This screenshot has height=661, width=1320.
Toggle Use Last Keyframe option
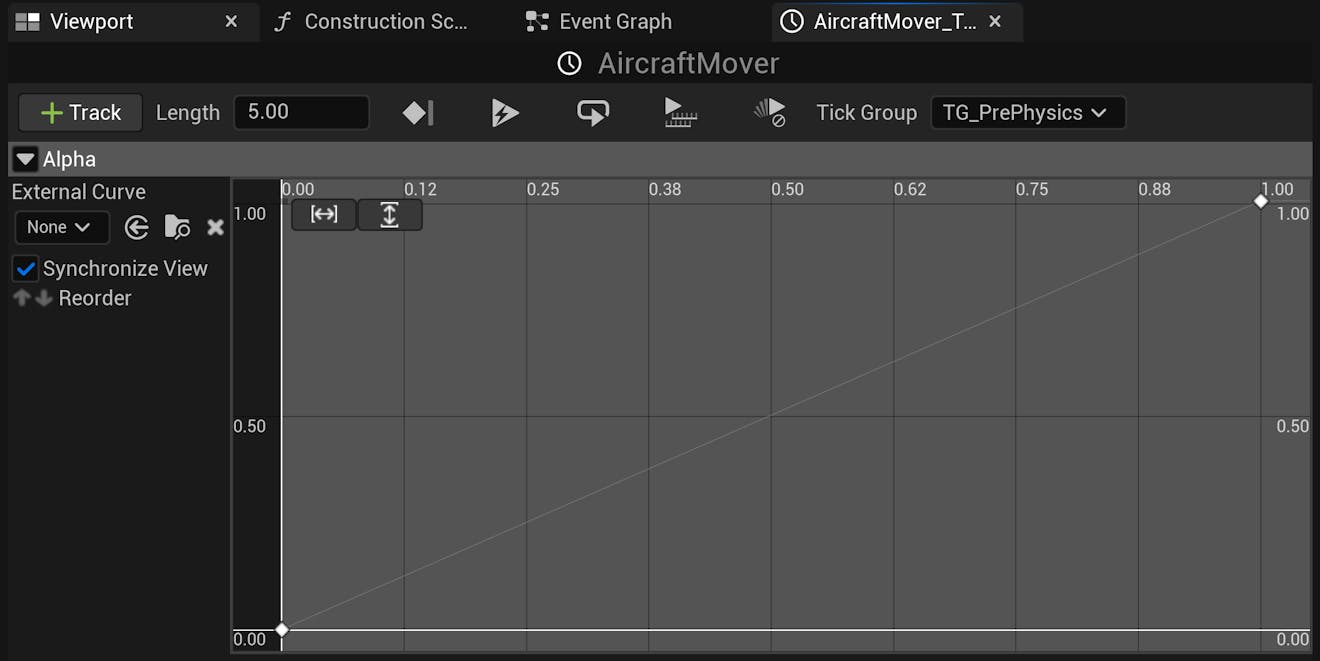click(418, 113)
